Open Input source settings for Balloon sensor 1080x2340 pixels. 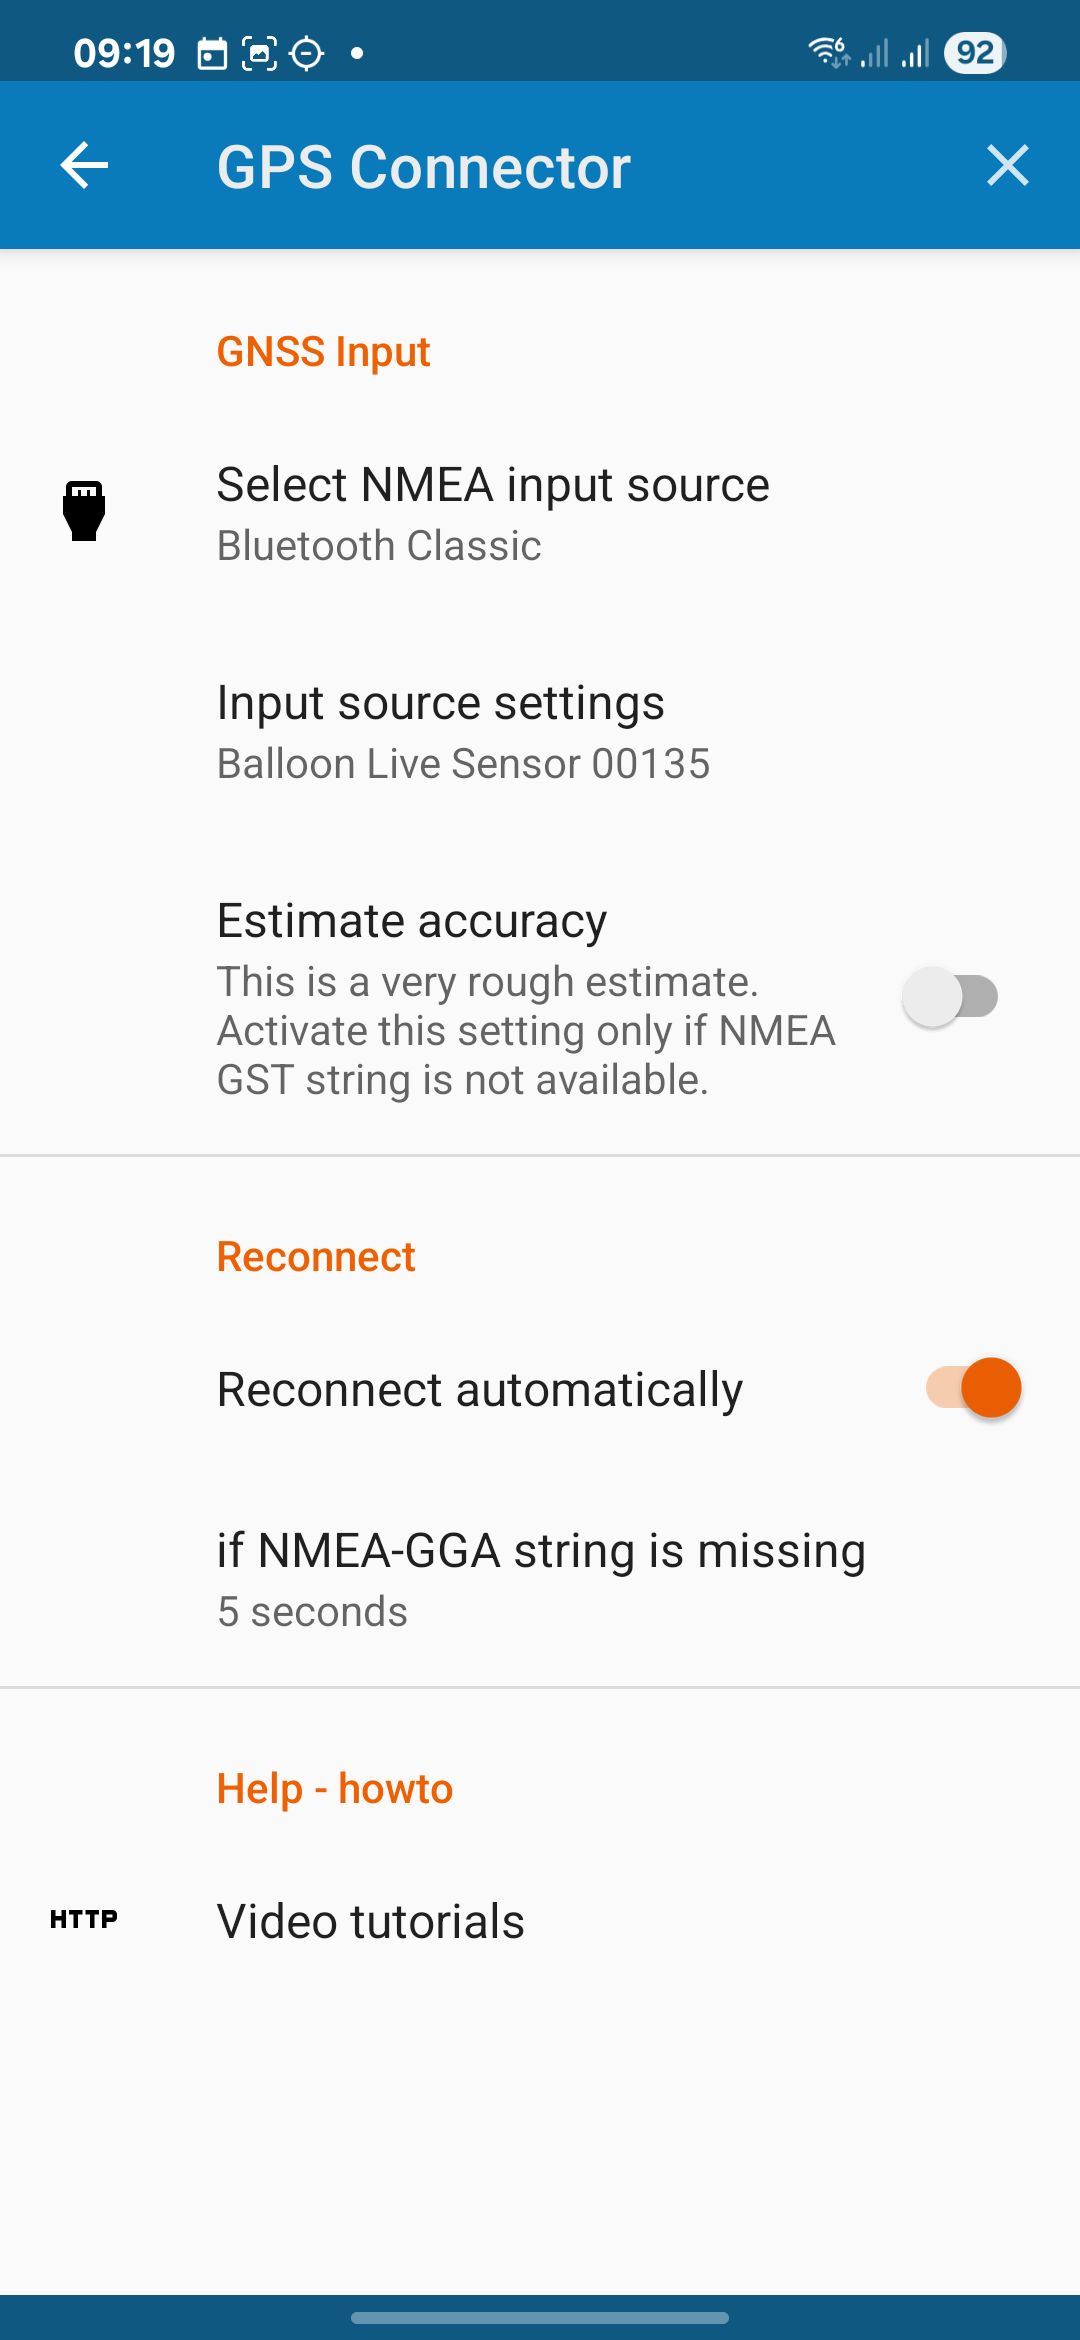pos(463,732)
